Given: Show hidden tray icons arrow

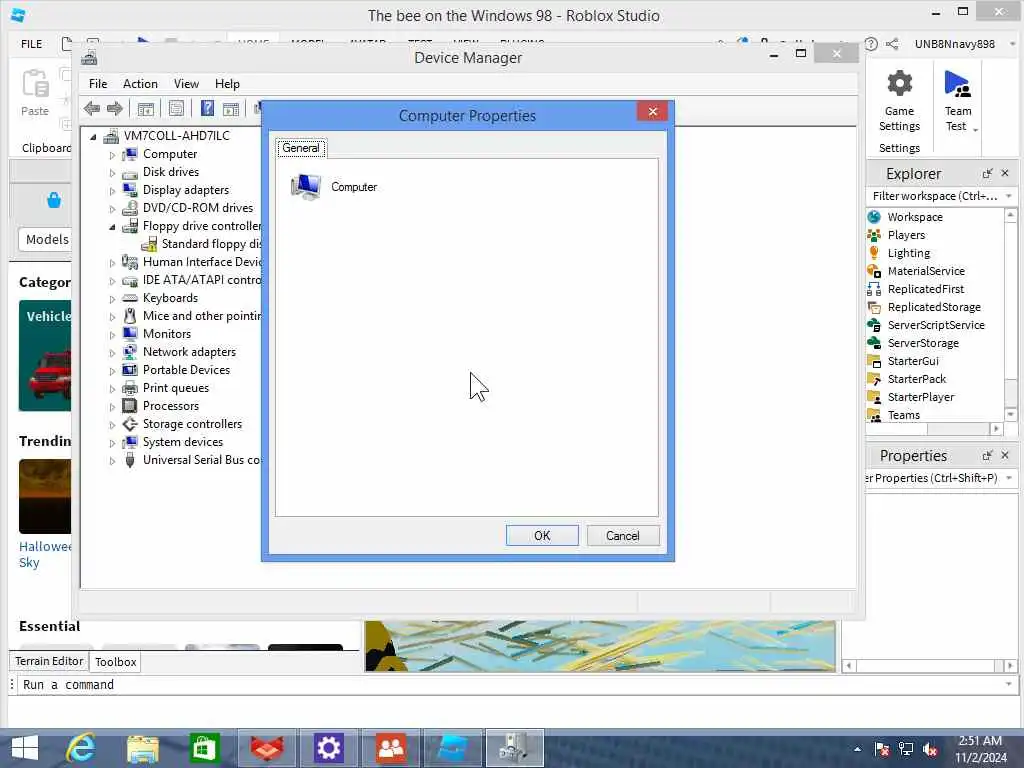Looking at the screenshot, I should coord(857,750).
